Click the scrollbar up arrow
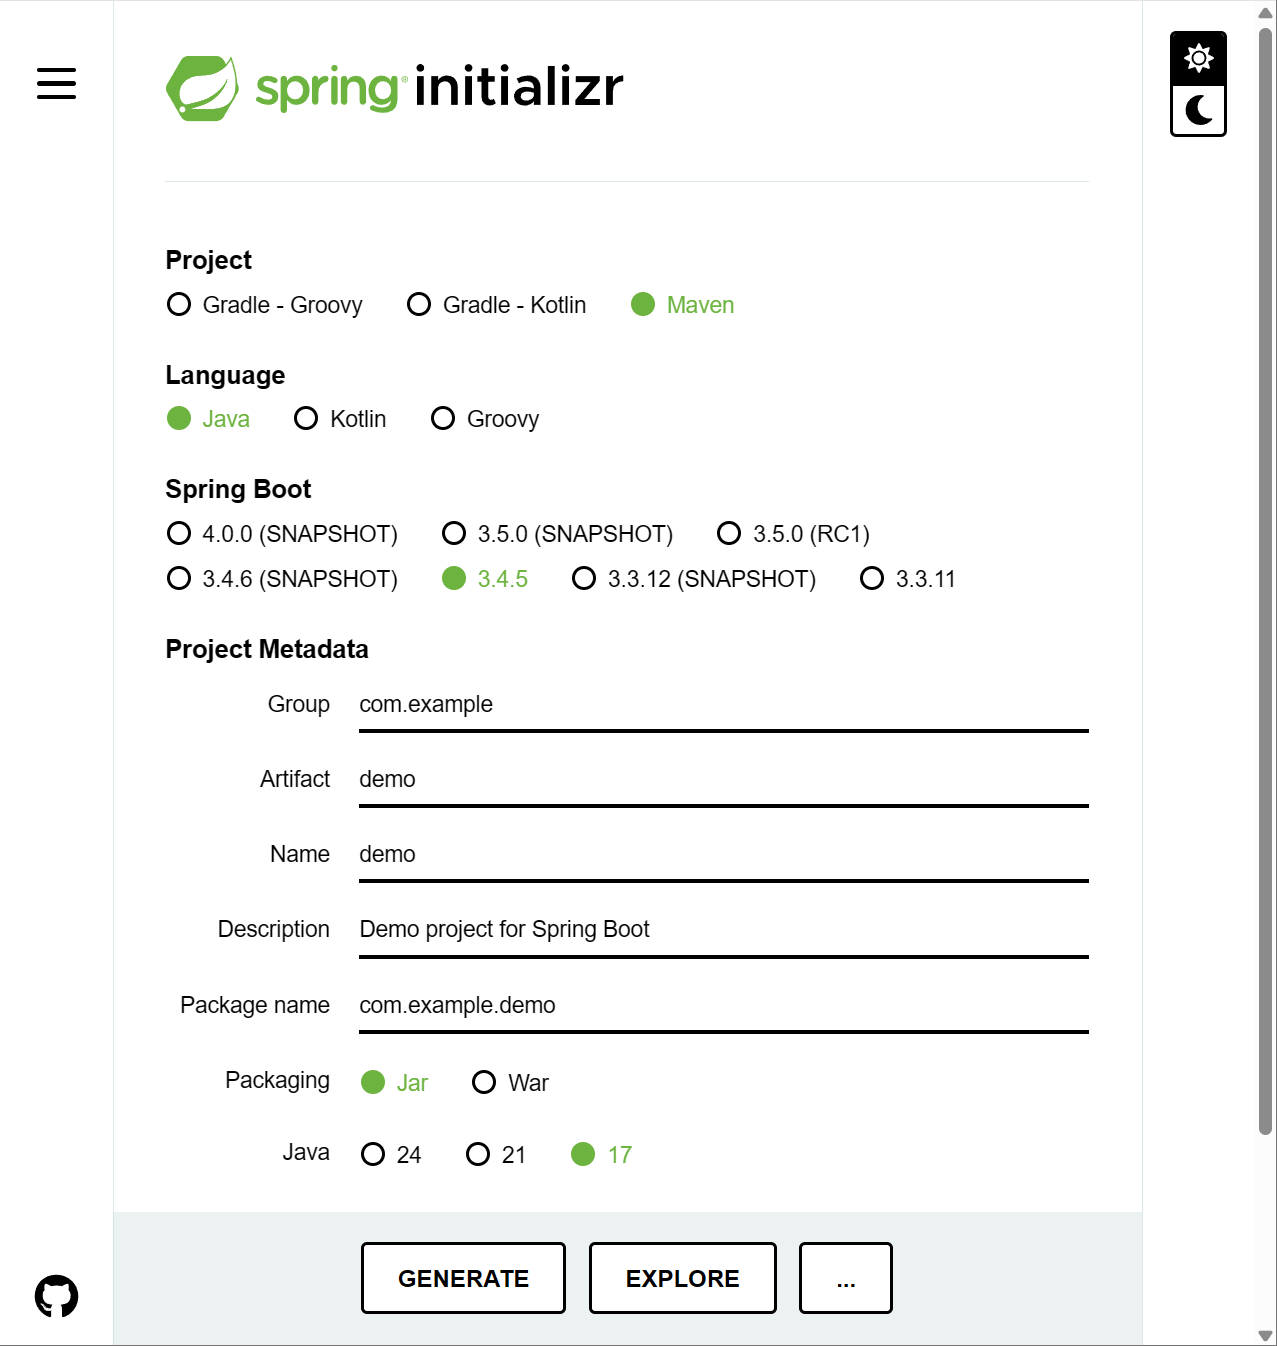This screenshot has height=1346, width=1277. coord(1265,12)
